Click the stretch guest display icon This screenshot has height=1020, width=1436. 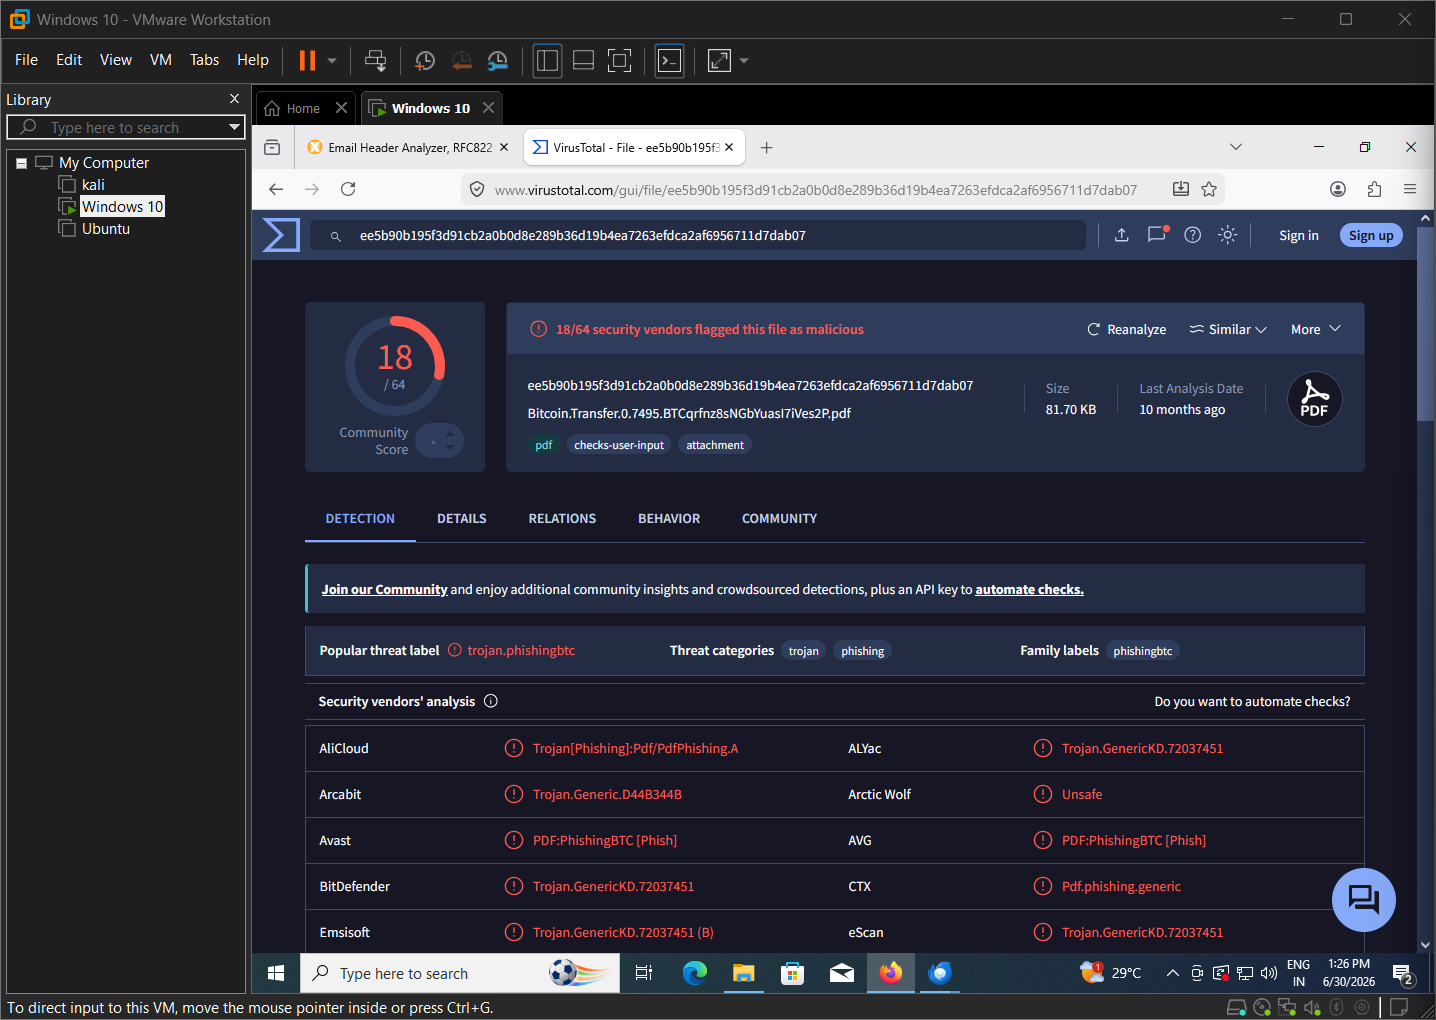(x=719, y=61)
